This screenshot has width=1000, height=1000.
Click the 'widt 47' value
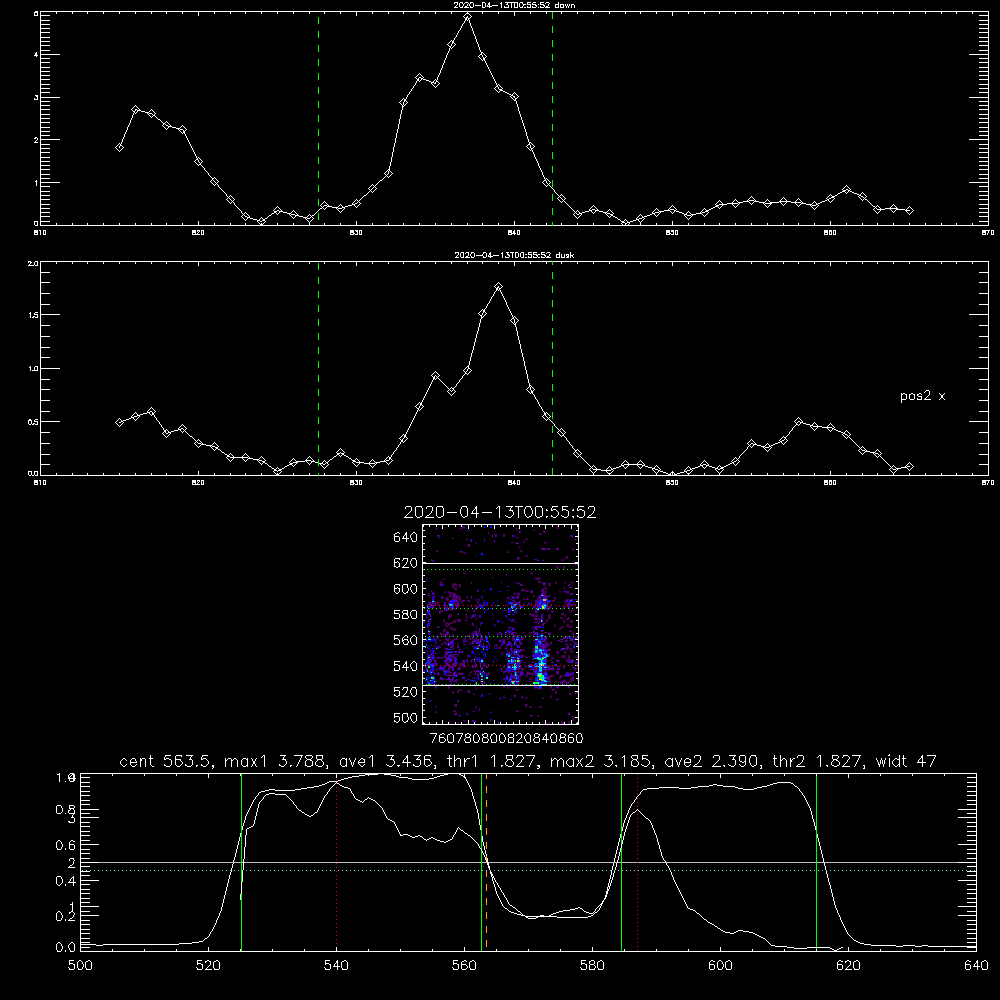906,761
